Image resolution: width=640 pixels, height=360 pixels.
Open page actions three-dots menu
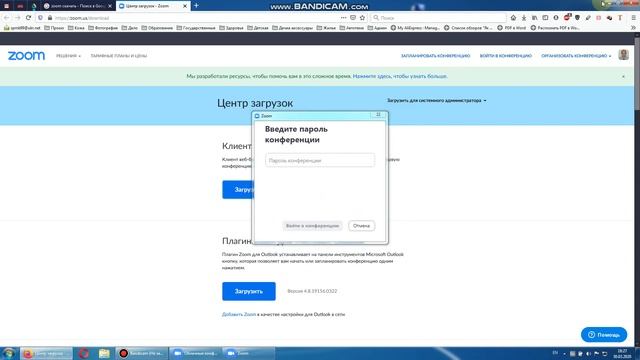tap(343, 18)
